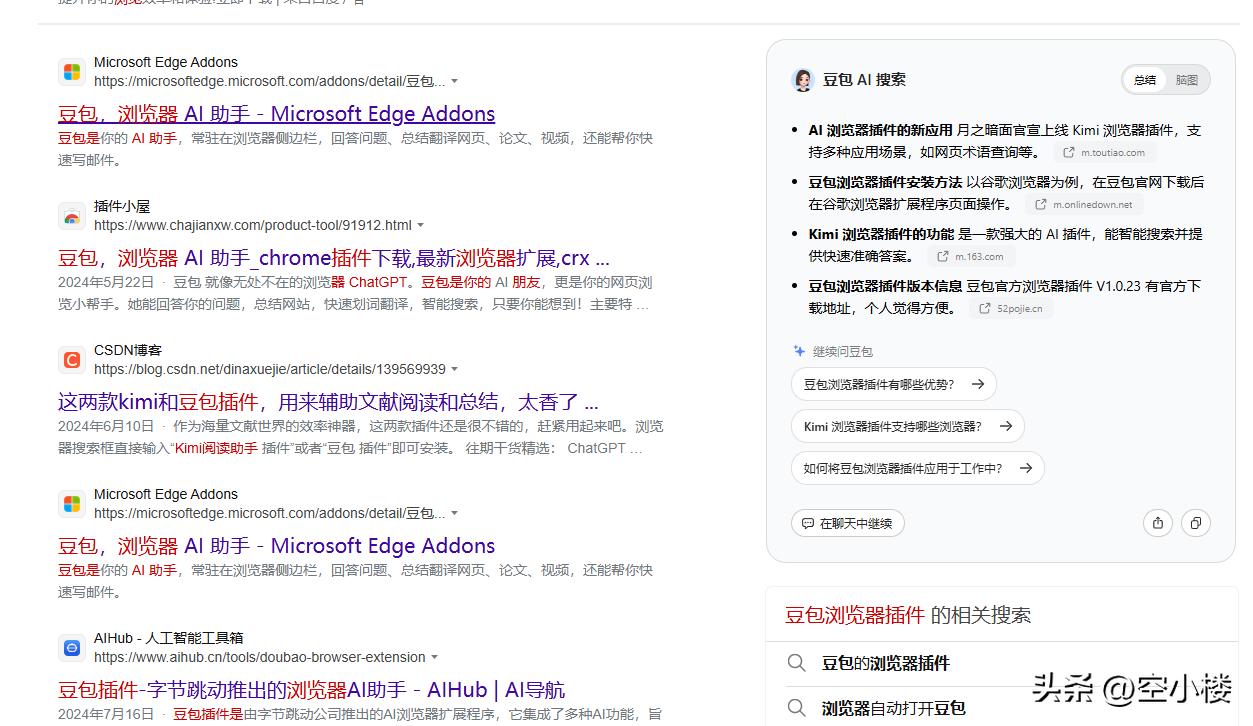1253x726 pixels.
Task: Select related search 浏览器自动打开豆包
Action: [x=893, y=708]
